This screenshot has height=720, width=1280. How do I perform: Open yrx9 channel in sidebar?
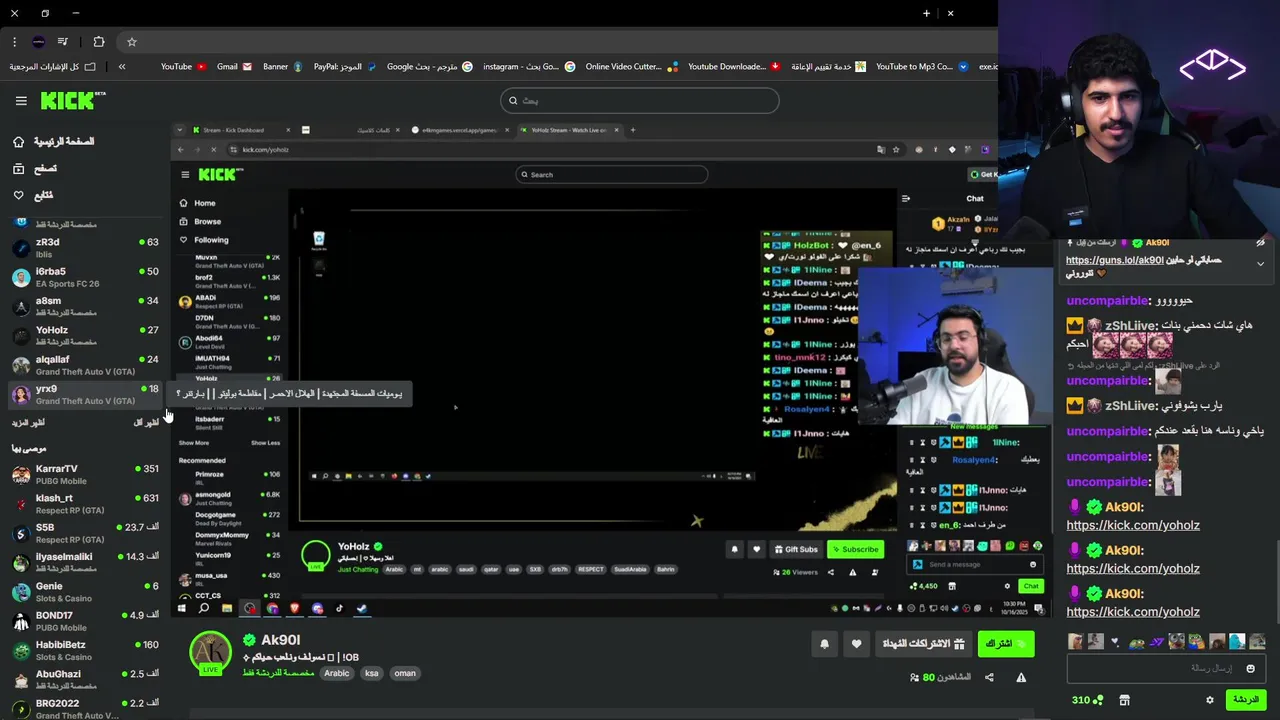84,394
